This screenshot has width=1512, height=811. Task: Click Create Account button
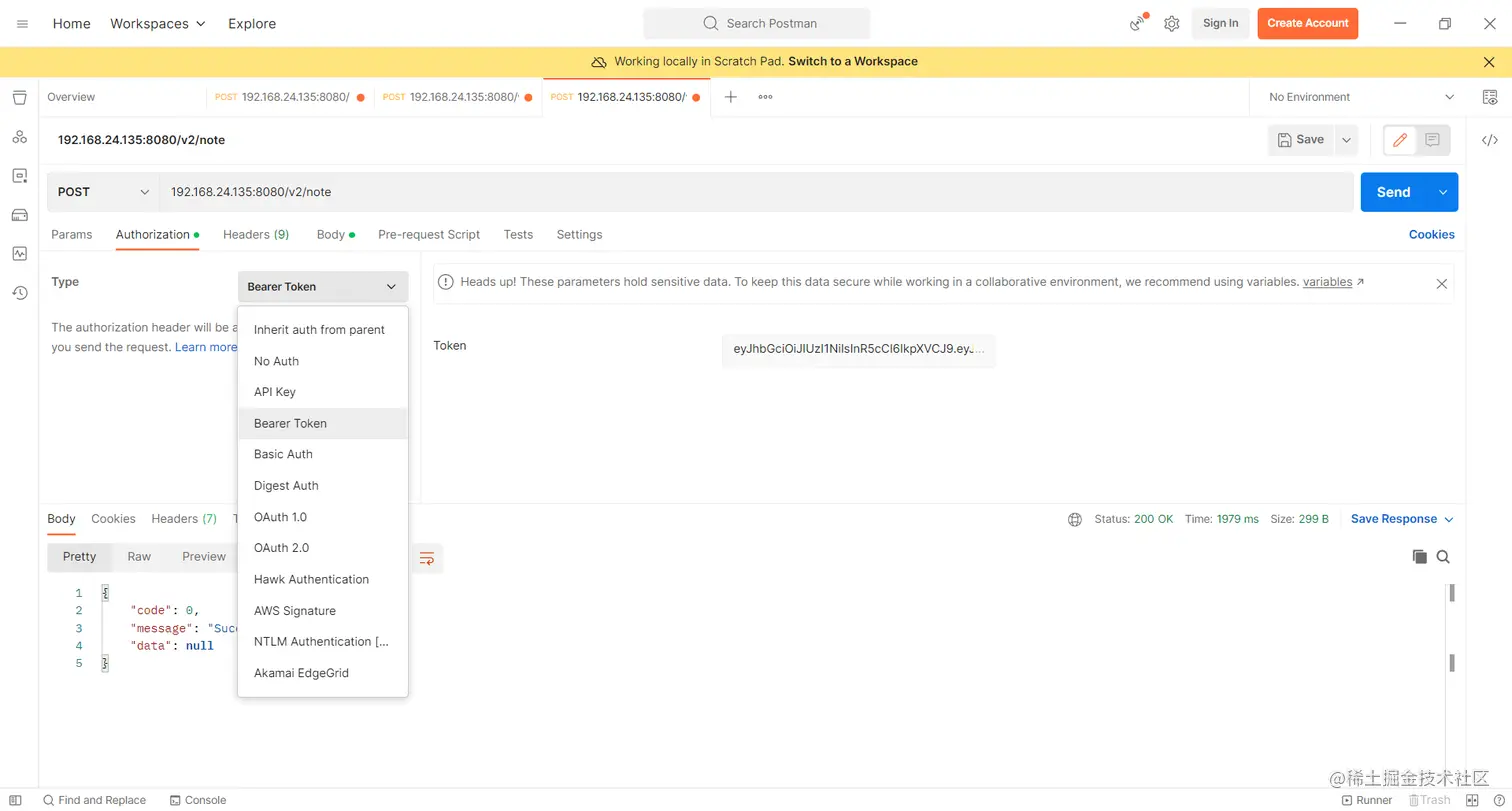(1307, 23)
